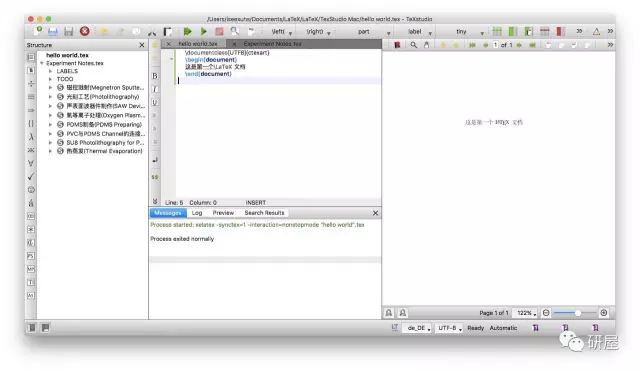Click the green Build & View button
This screenshot has width=640, height=371.
click(x=187, y=31)
